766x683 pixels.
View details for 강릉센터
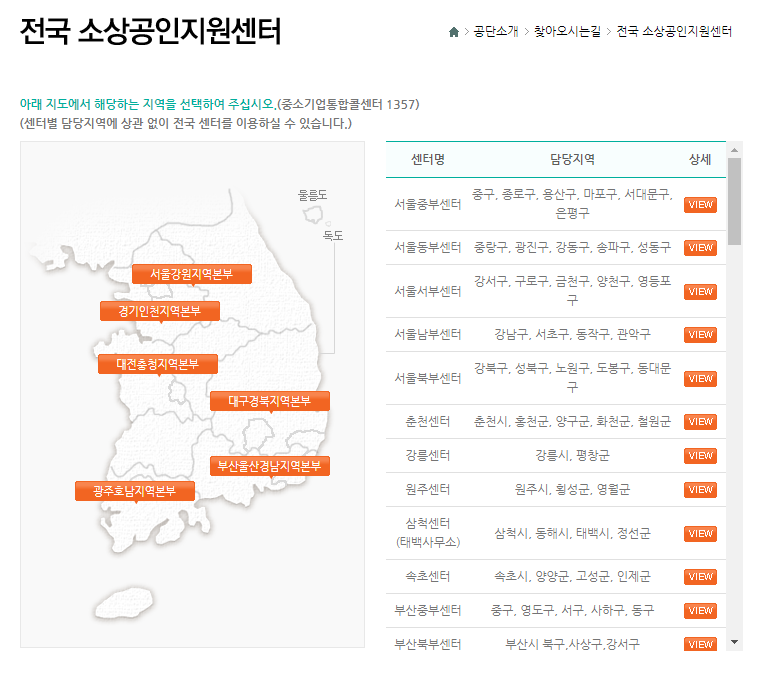700,456
